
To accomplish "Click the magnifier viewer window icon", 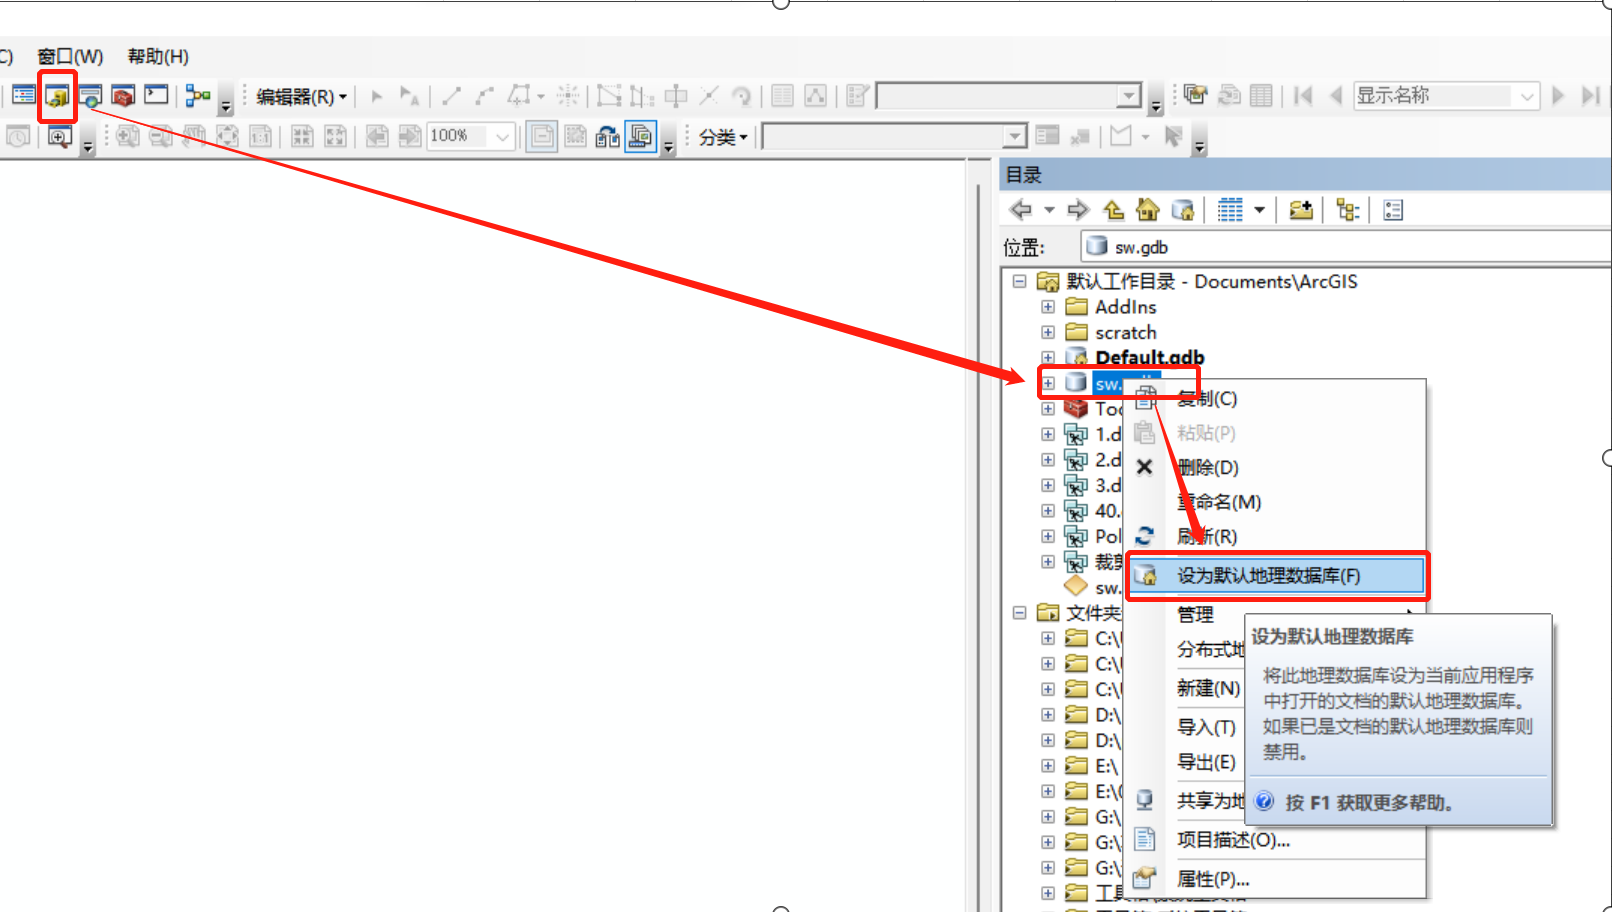I will coord(59,137).
